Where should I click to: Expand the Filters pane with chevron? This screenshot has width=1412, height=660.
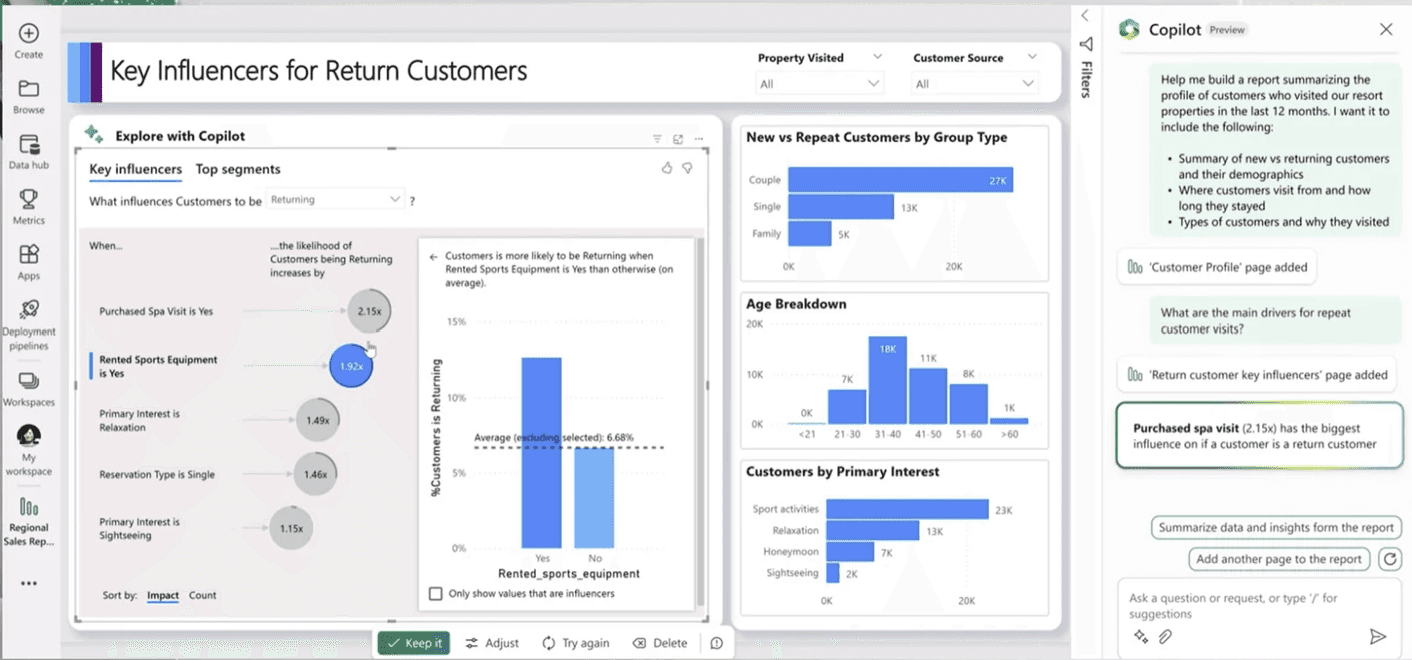point(1085,15)
